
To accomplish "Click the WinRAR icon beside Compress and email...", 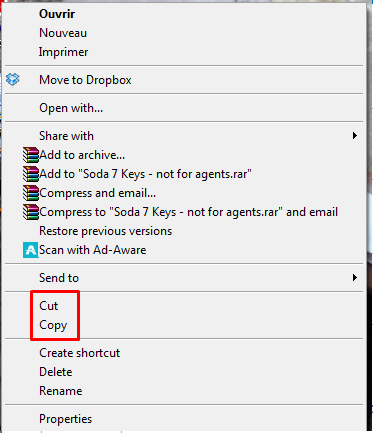I will (31, 193).
